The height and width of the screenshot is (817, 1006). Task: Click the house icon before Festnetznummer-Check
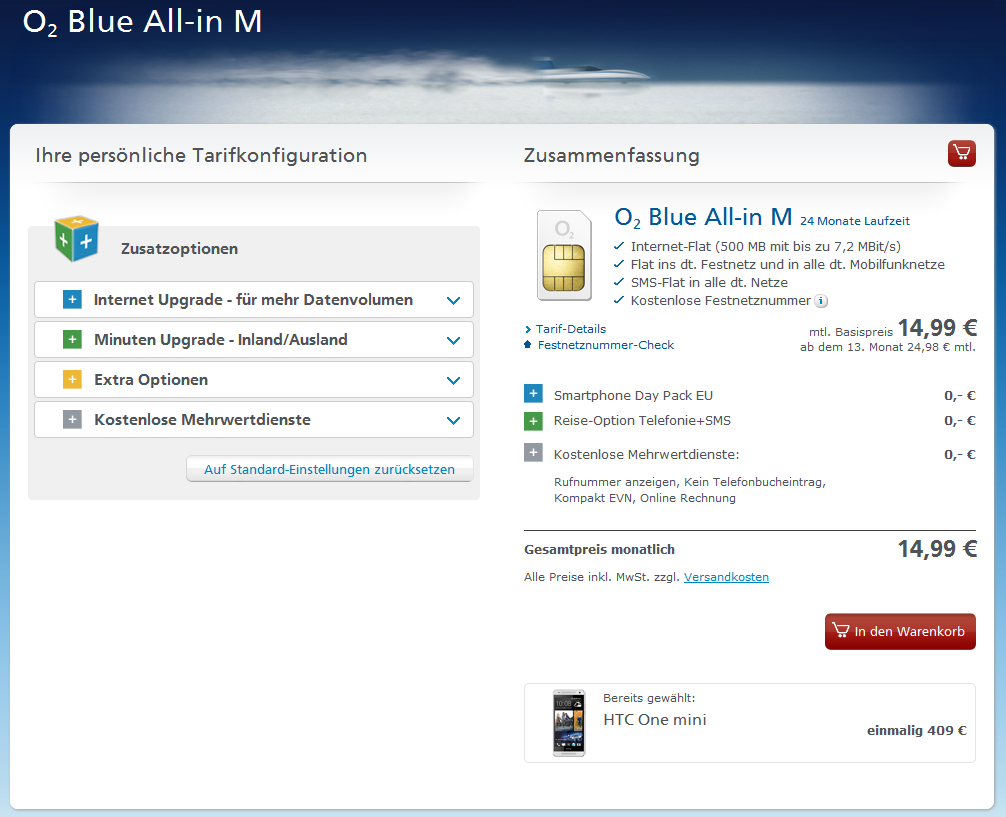[x=528, y=345]
